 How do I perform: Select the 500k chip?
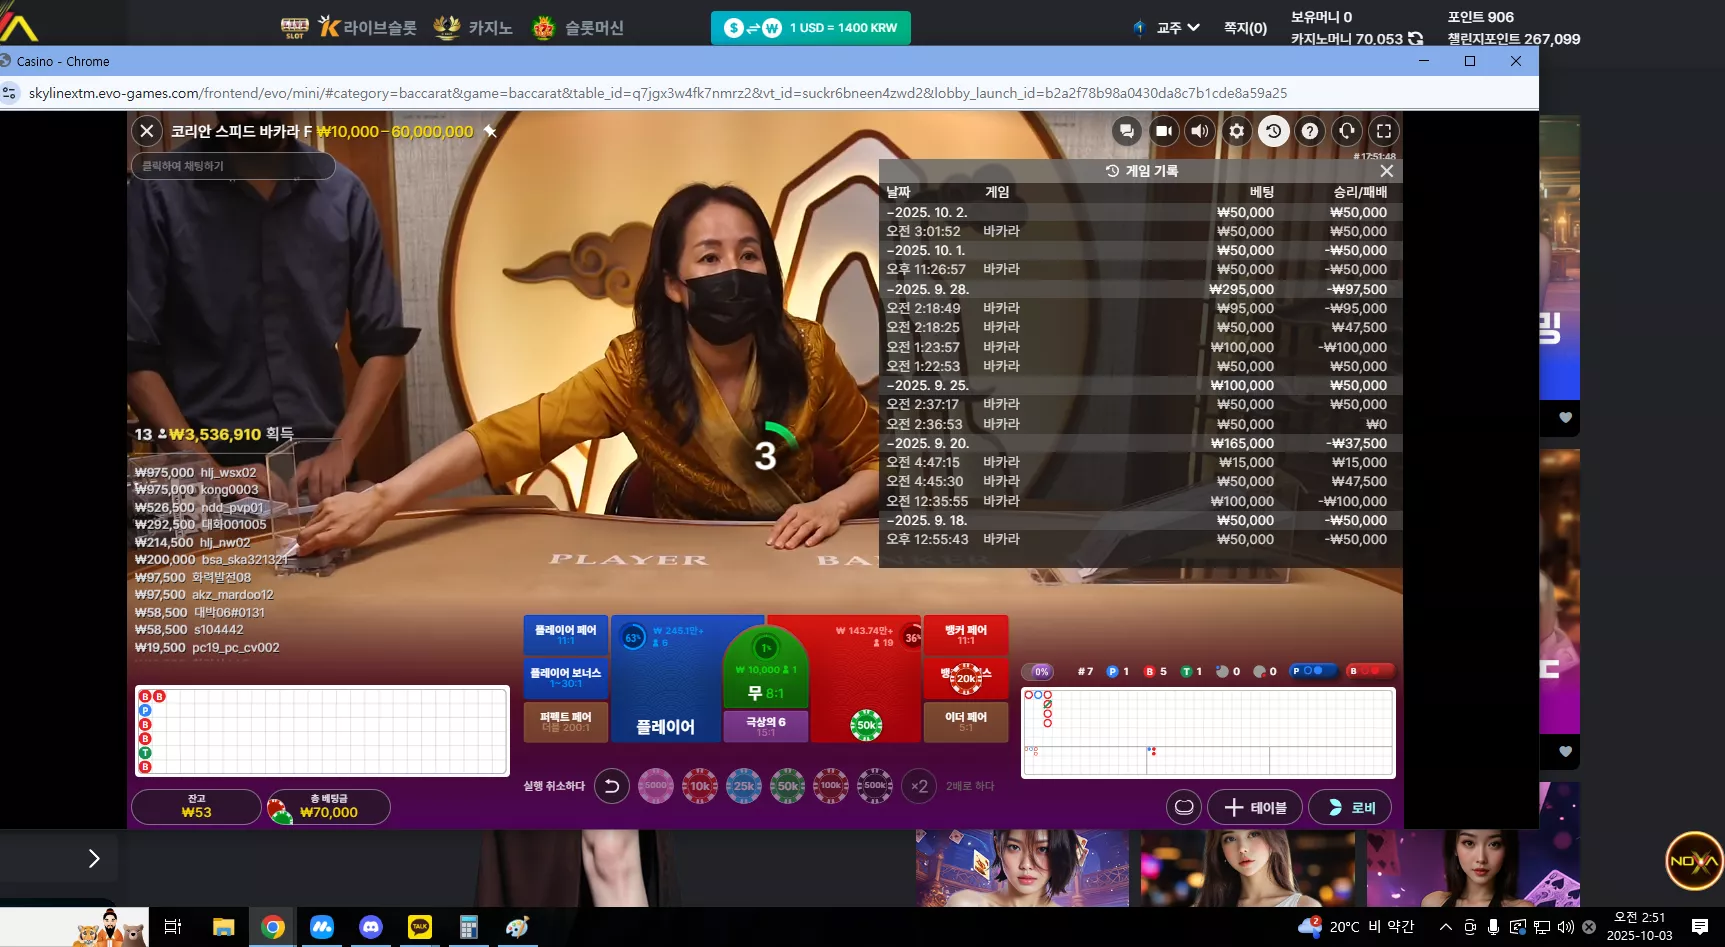click(875, 786)
